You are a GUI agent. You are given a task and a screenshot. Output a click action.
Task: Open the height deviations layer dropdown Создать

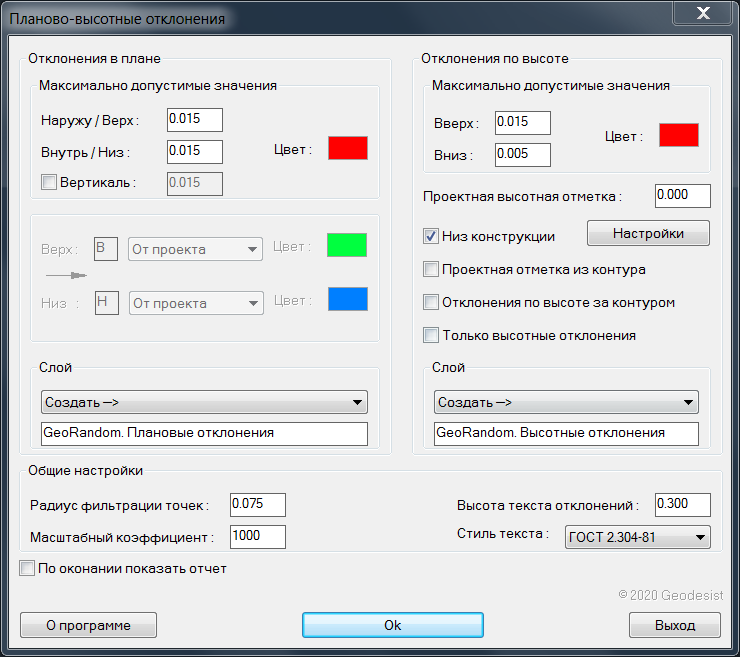click(565, 402)
